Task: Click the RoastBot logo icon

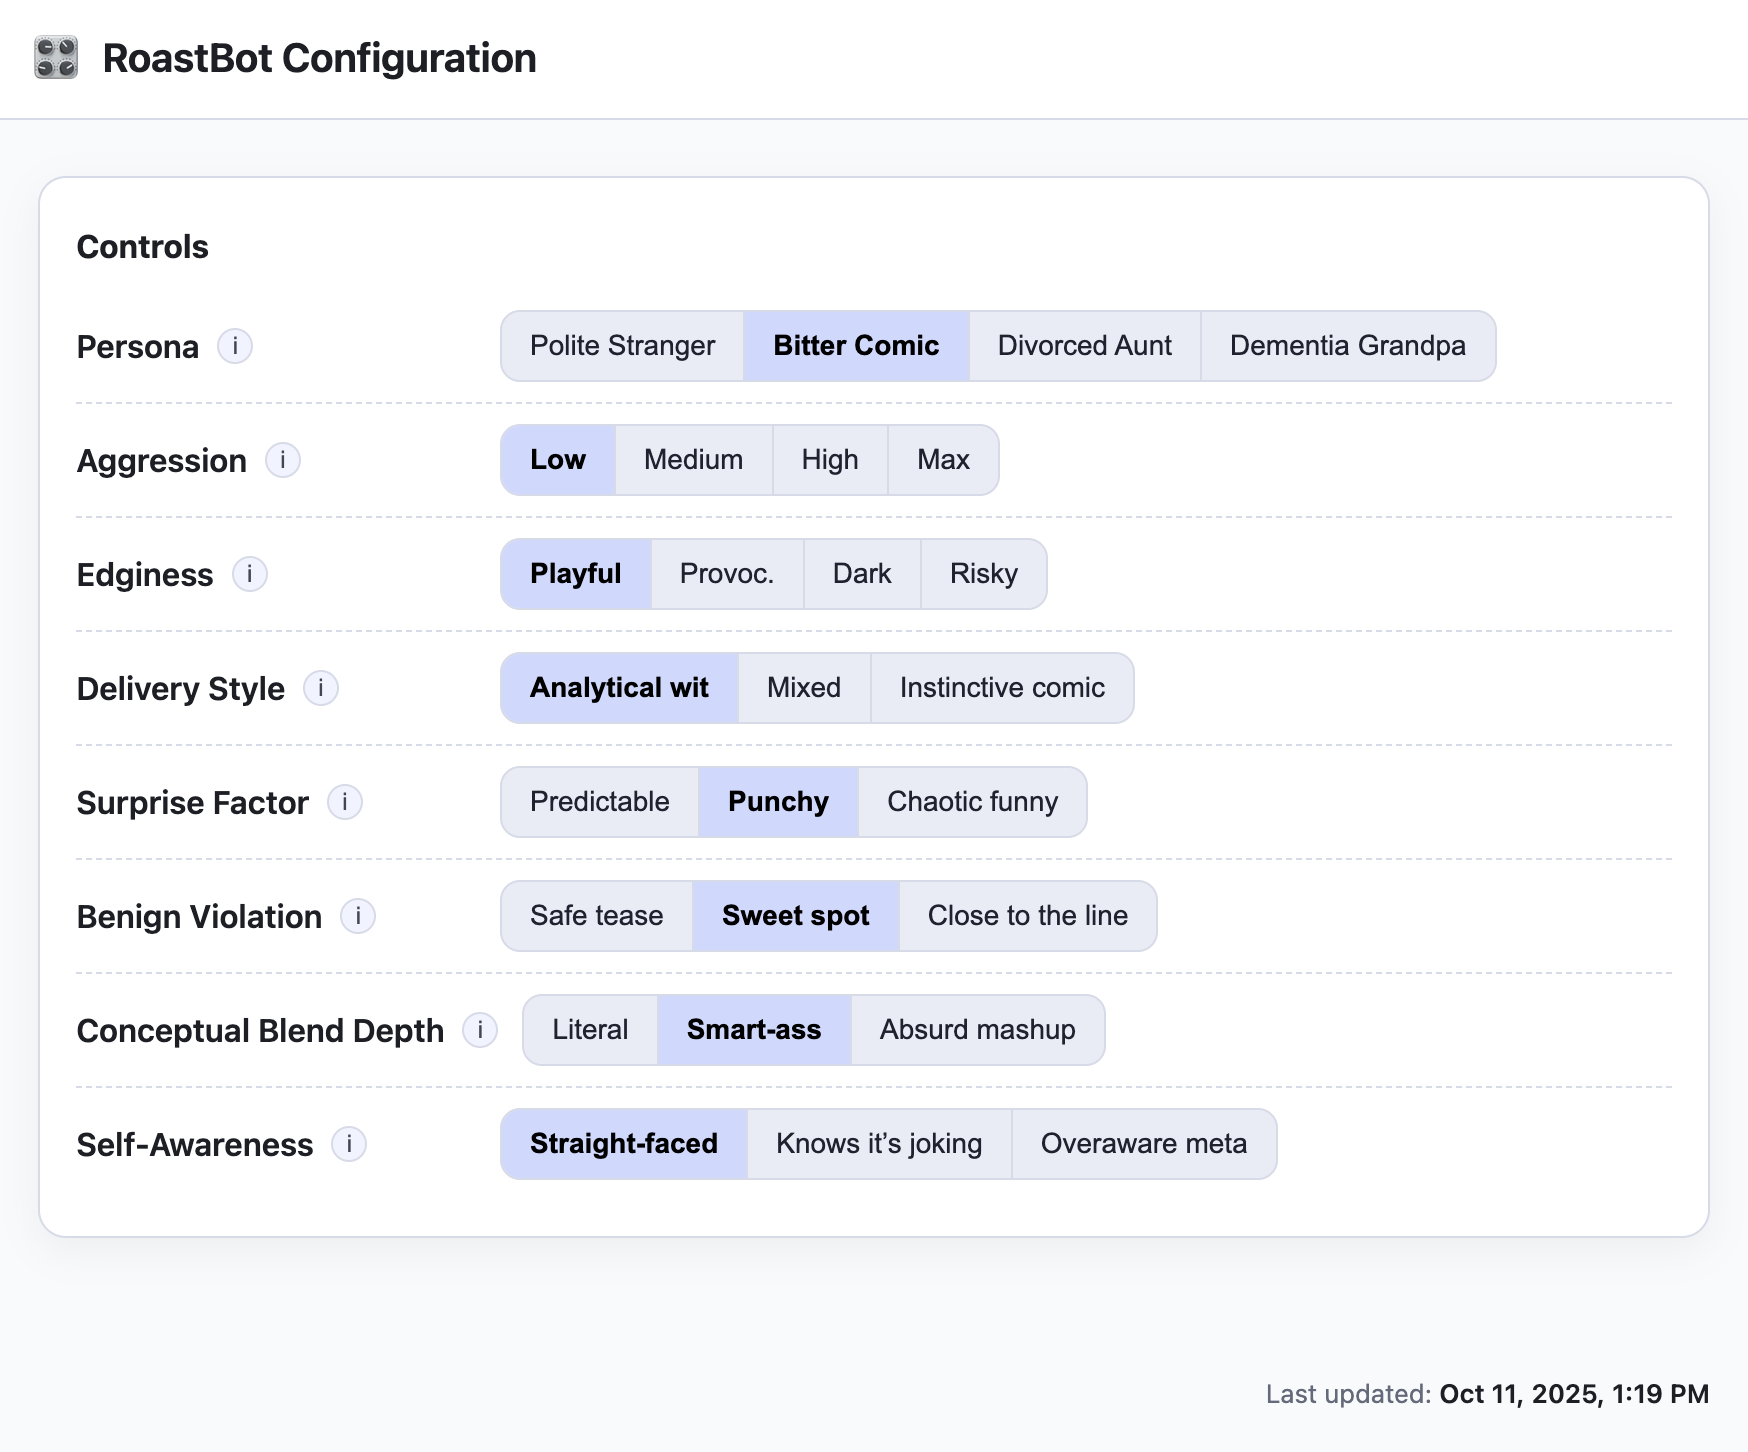Action: (56, 58)
